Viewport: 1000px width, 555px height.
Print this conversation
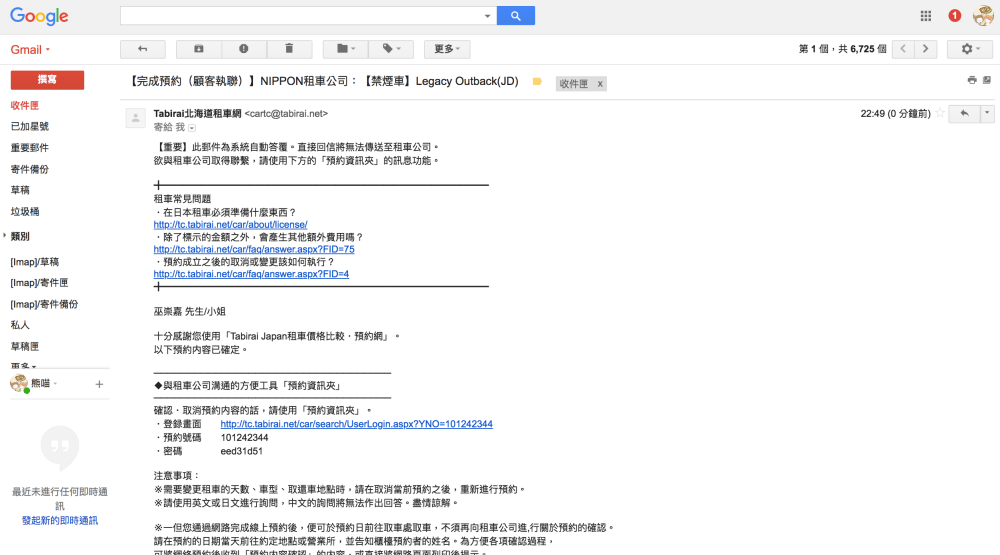972,80
